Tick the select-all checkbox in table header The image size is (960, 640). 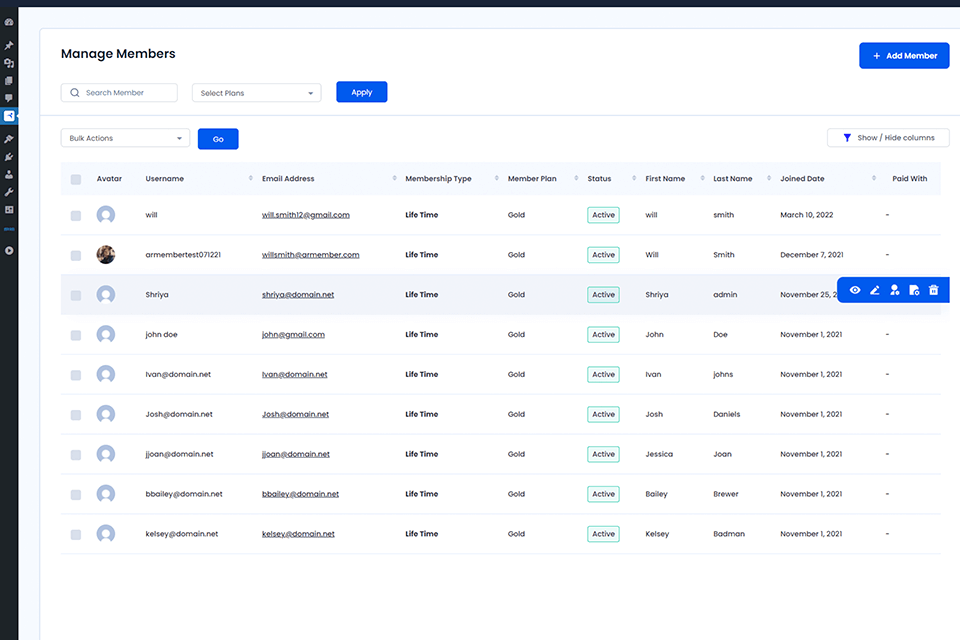coord(76,179)
